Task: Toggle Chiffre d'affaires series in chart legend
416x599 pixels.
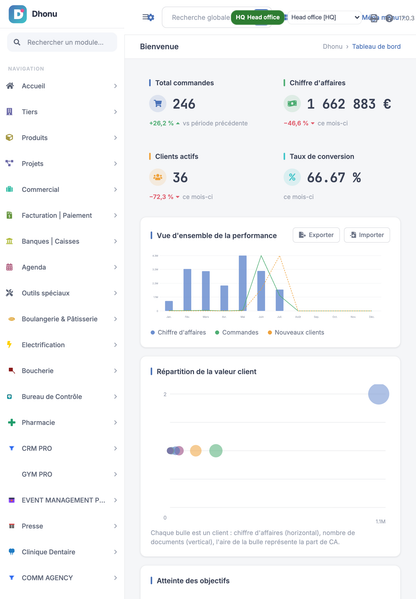Action: click(178, 332)
